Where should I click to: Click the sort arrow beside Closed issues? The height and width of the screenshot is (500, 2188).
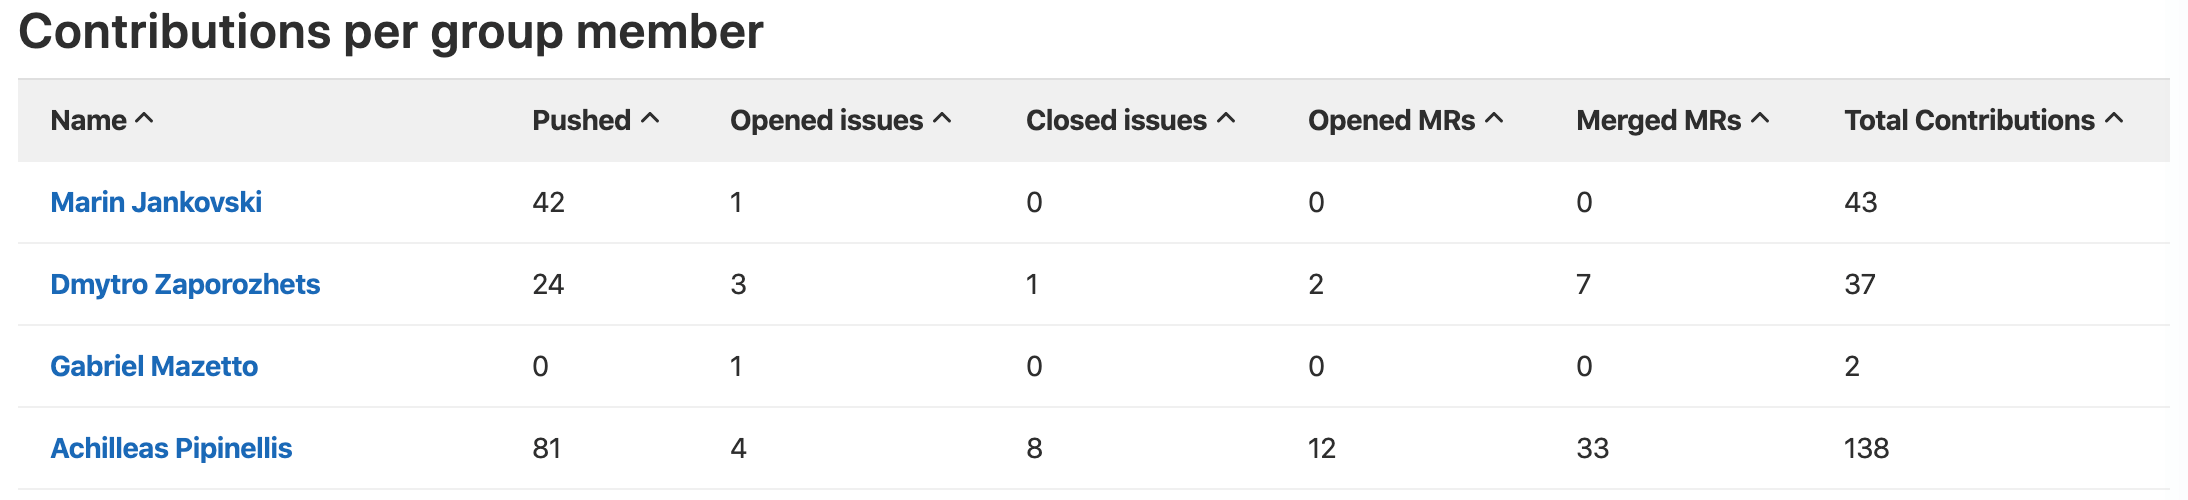click(x=1226, y=119)
